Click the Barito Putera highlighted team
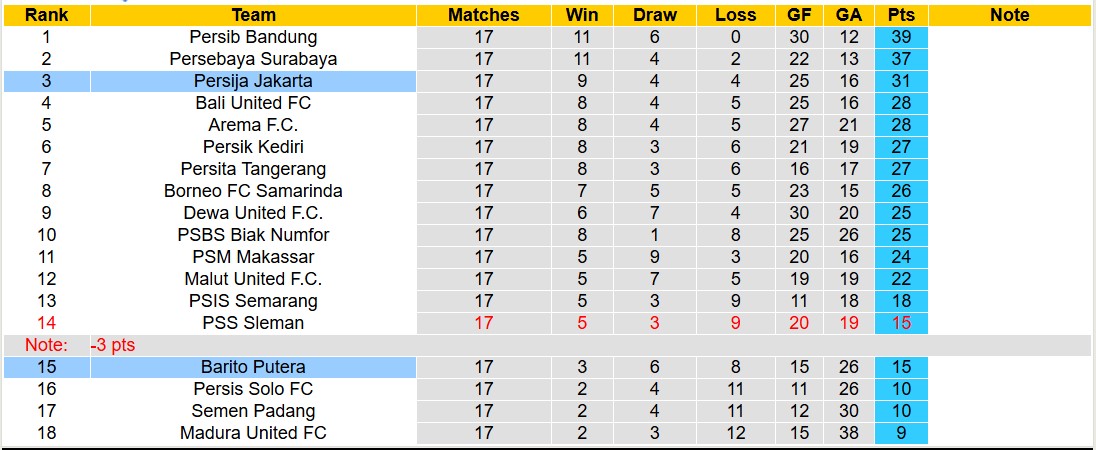This screenshot has height=450, width=1096. [253, 367]
